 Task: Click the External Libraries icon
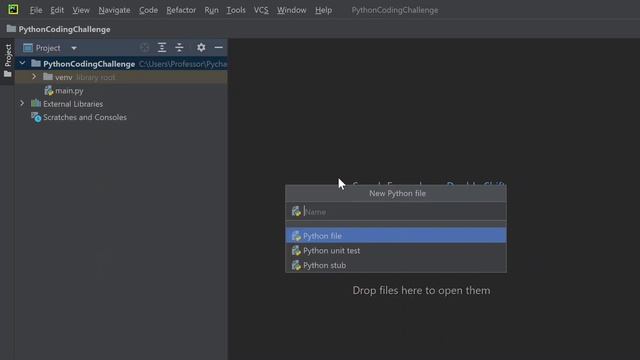36,103
